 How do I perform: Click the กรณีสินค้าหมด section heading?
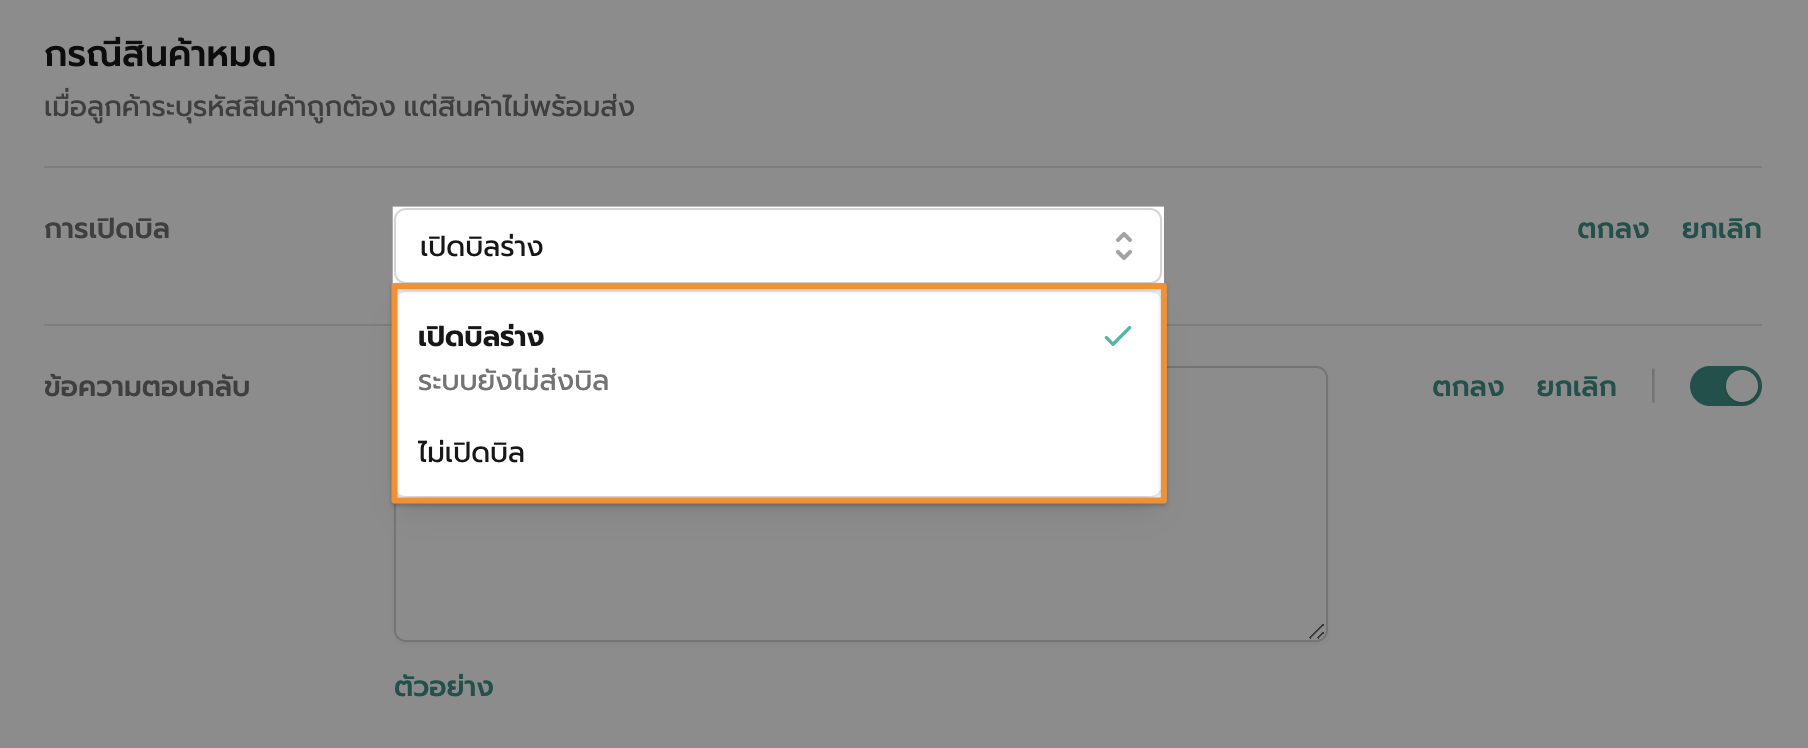tap(160, 54)
